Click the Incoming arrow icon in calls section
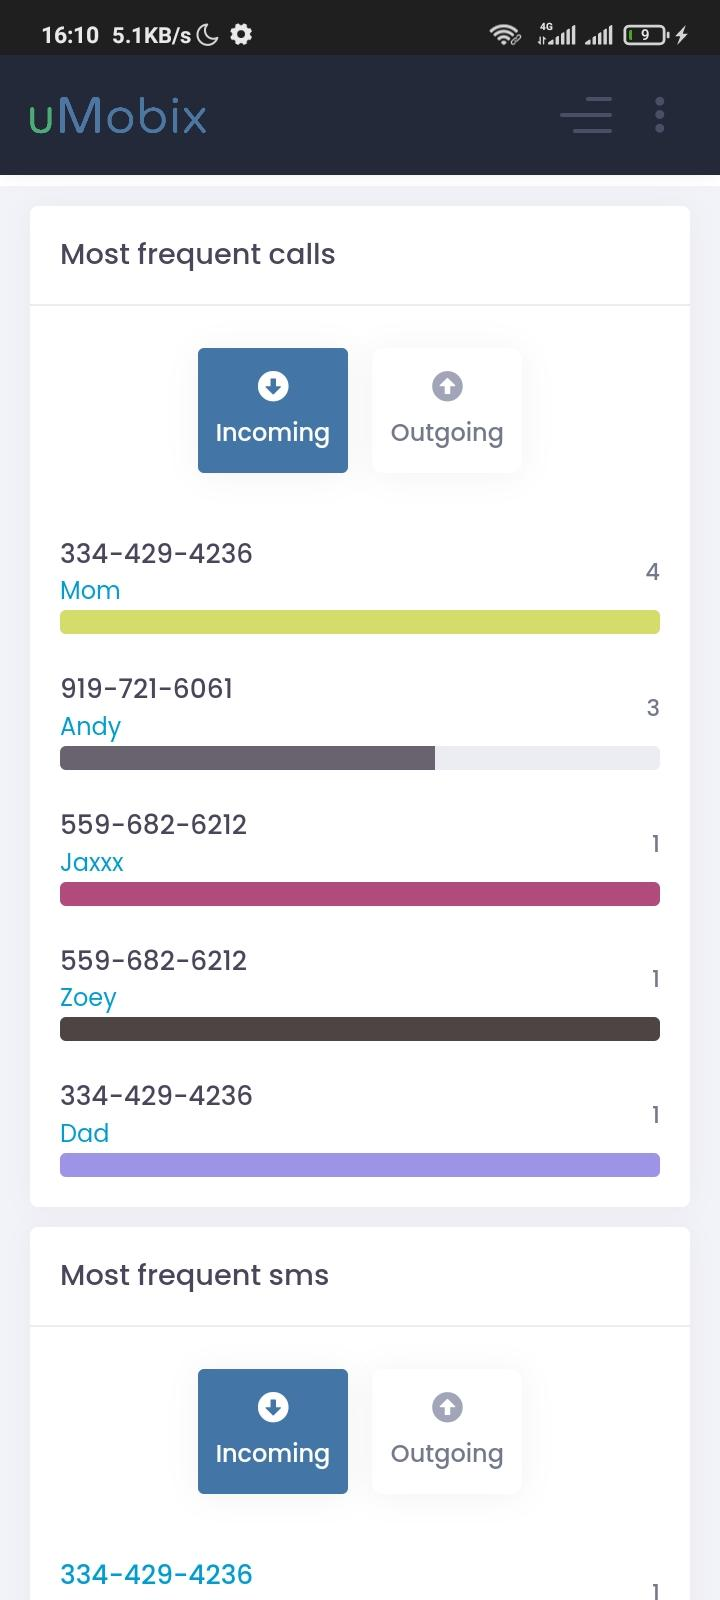The width and height of the screenshot is (720, 1600). coord(272,386)
